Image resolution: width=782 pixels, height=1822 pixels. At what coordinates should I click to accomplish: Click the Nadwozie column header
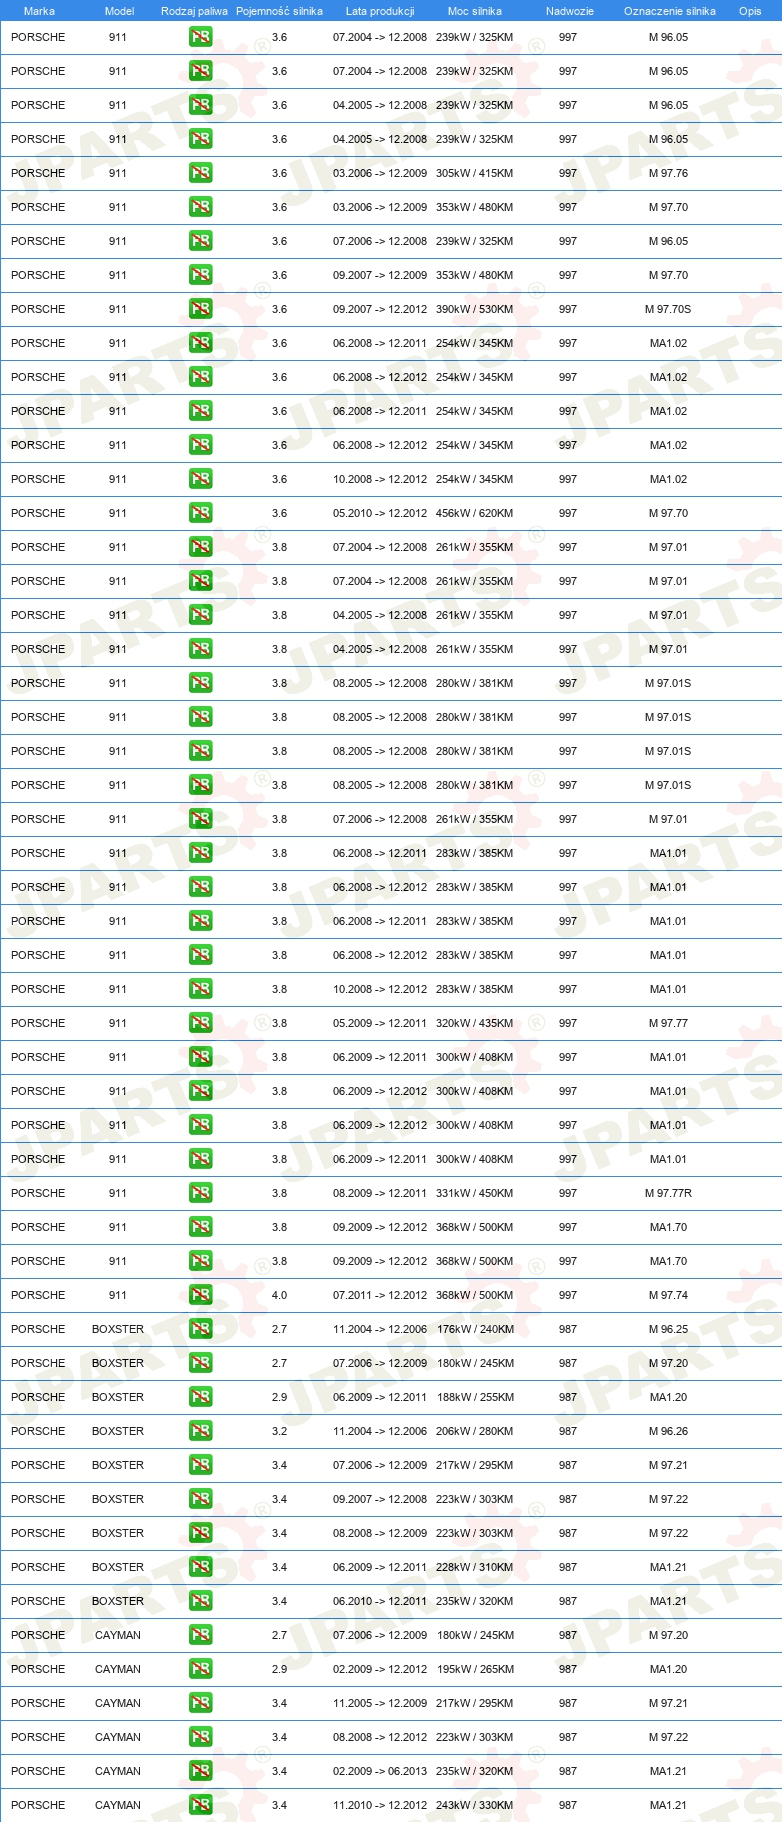coord(570,11)
